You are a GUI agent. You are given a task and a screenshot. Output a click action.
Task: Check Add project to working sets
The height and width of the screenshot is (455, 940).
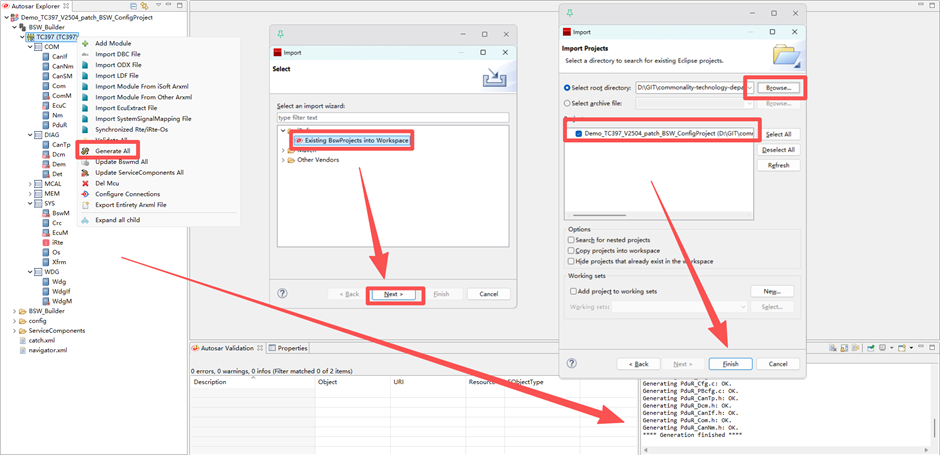[x=573, y=291]
